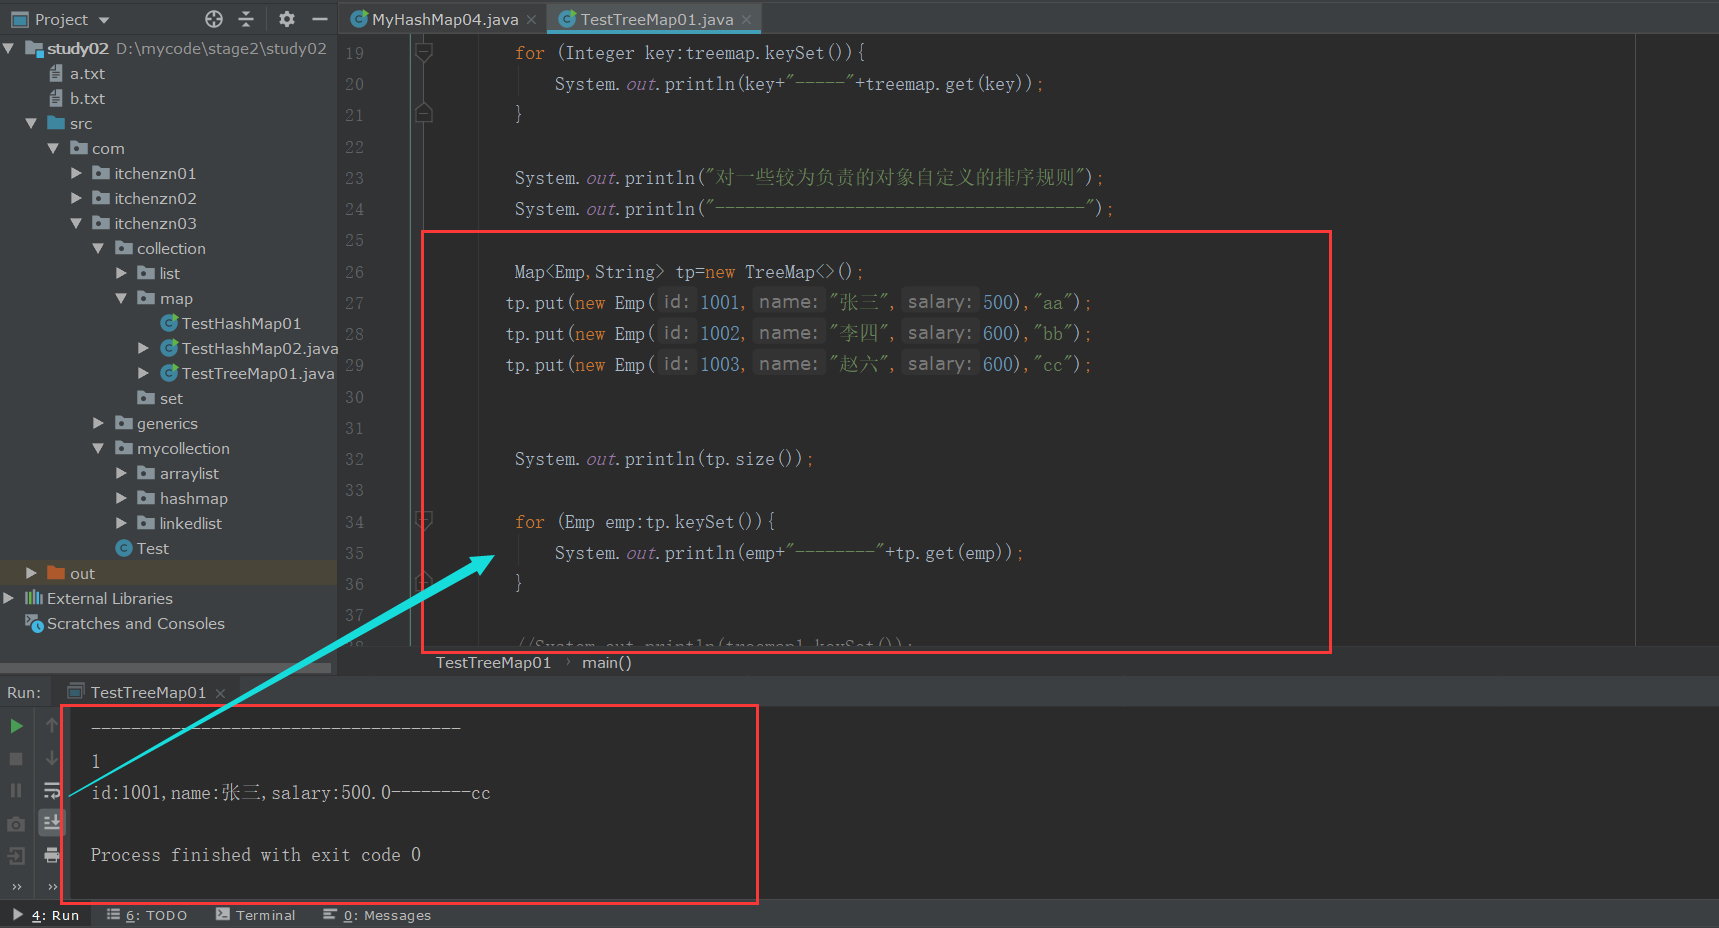The width and height of the screenshot is (1719, 928).
Task: Expand the out folder
Action: [31, 573]
